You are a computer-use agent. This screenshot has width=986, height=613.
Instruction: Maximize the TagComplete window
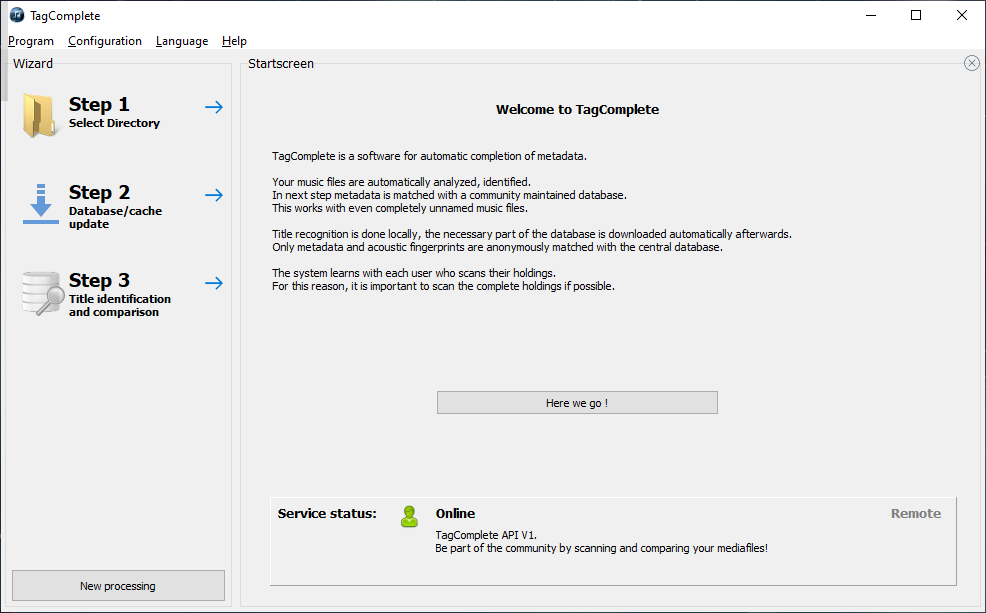(x=916, y=15)
